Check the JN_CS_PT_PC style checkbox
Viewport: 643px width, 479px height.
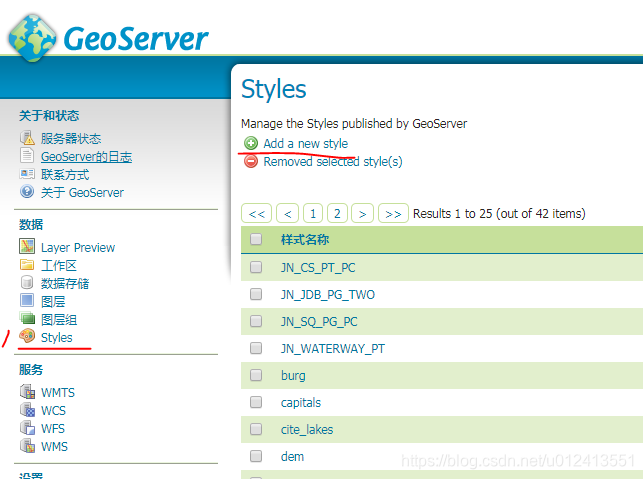click(x=256, y=267)
